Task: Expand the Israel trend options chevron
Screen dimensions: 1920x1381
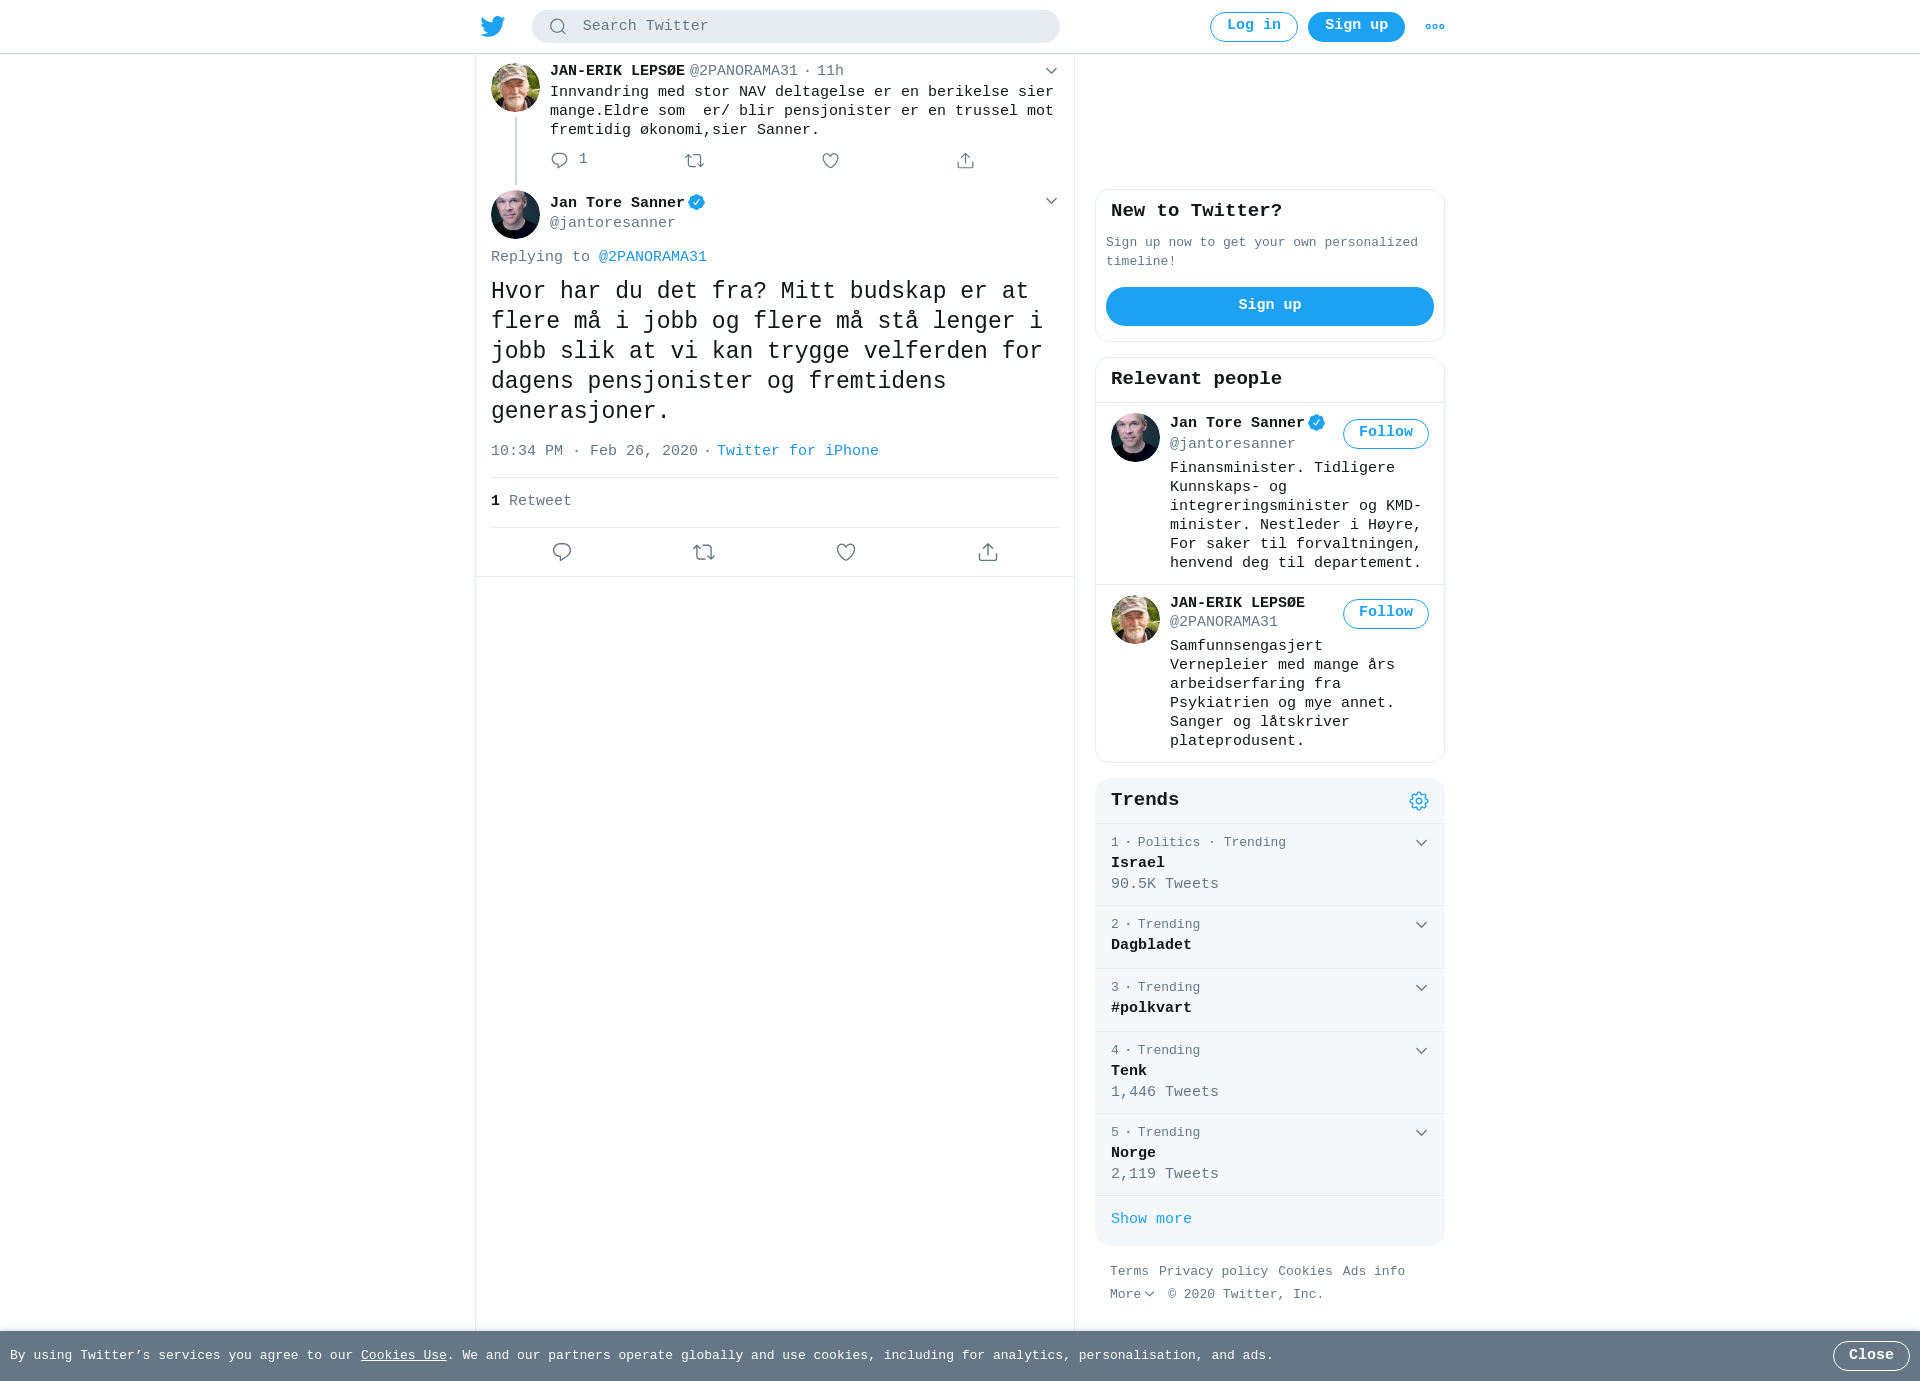Action: 1421,843
